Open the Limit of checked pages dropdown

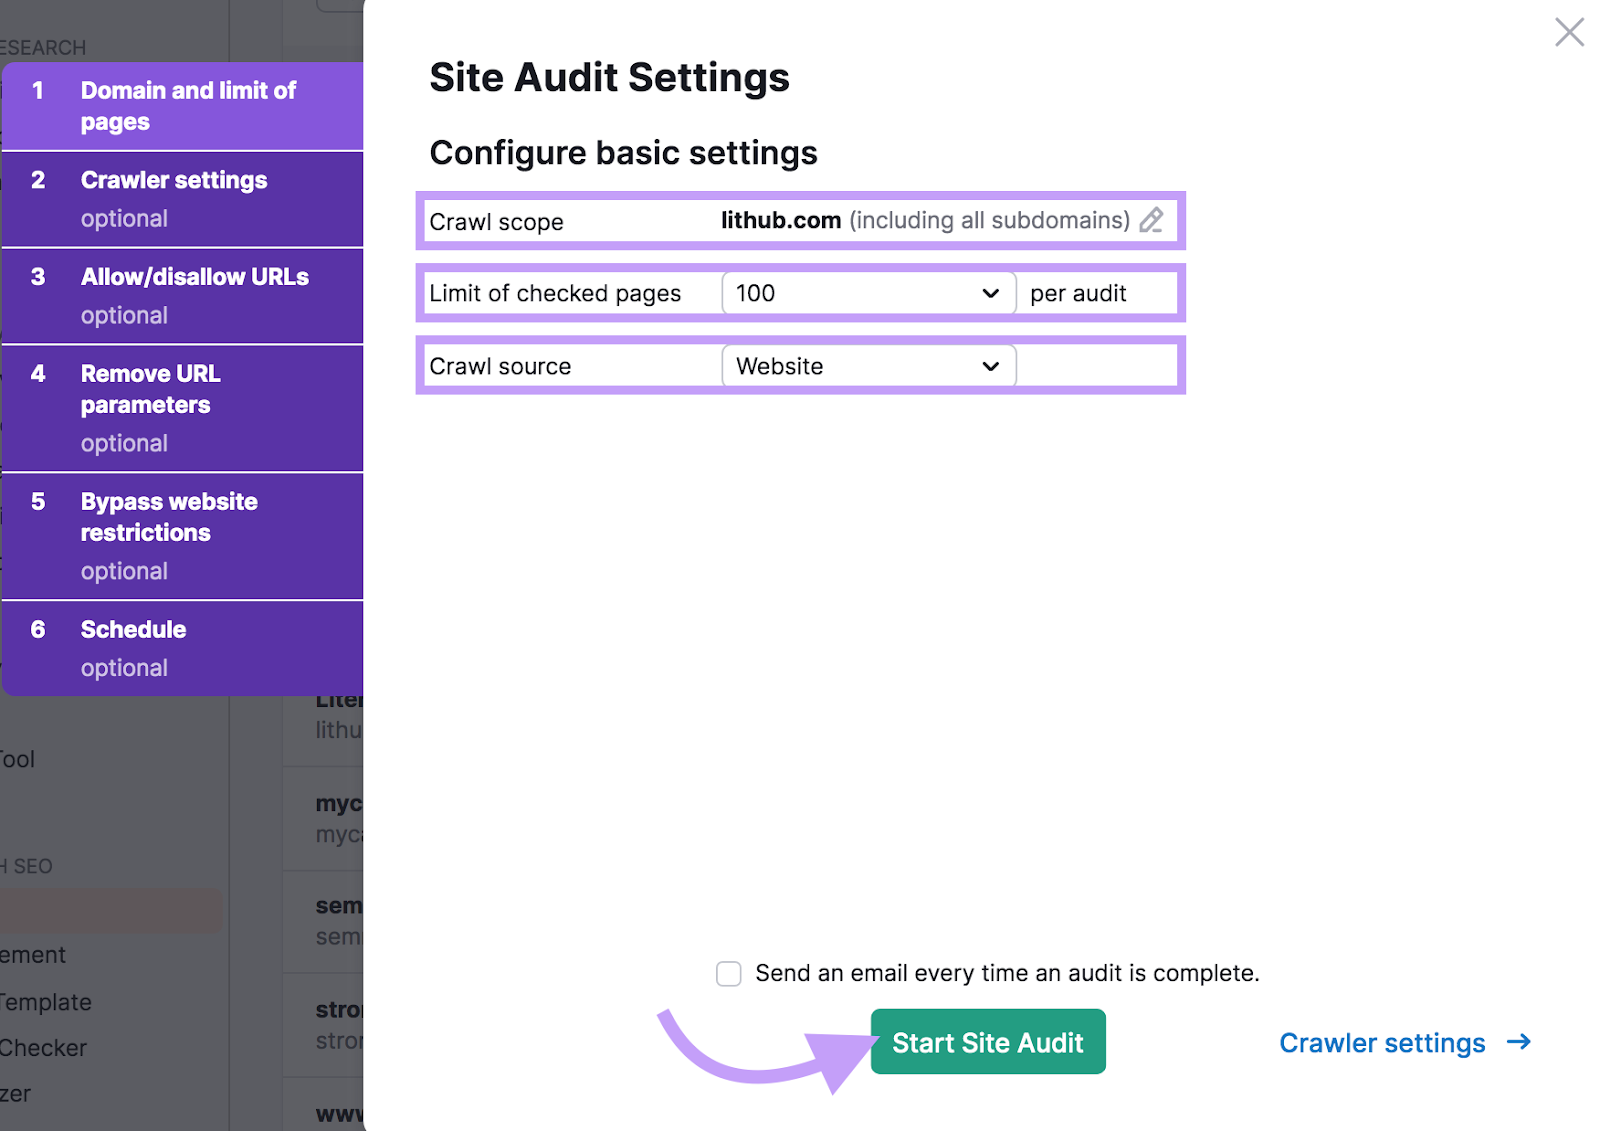point(868,293)
